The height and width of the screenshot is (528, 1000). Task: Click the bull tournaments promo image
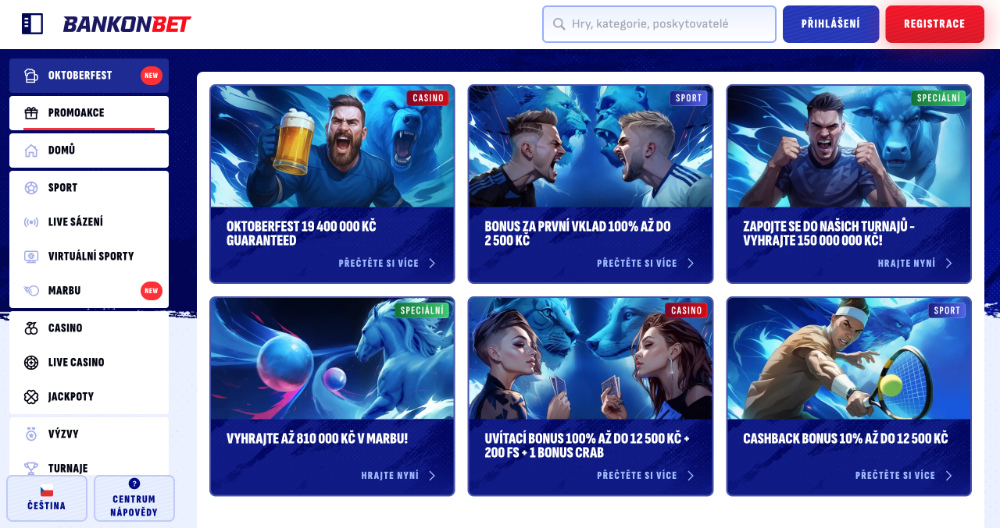pyautogui.click(x=849, y=147)
